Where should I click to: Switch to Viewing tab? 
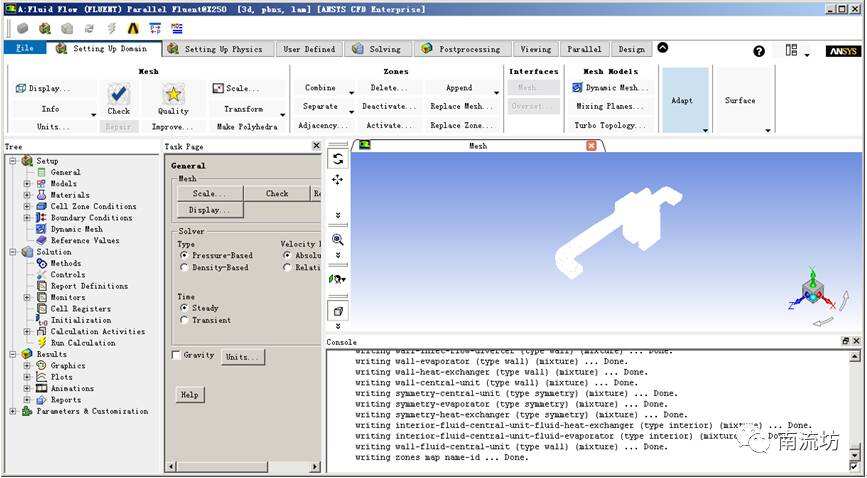point(535,49)
